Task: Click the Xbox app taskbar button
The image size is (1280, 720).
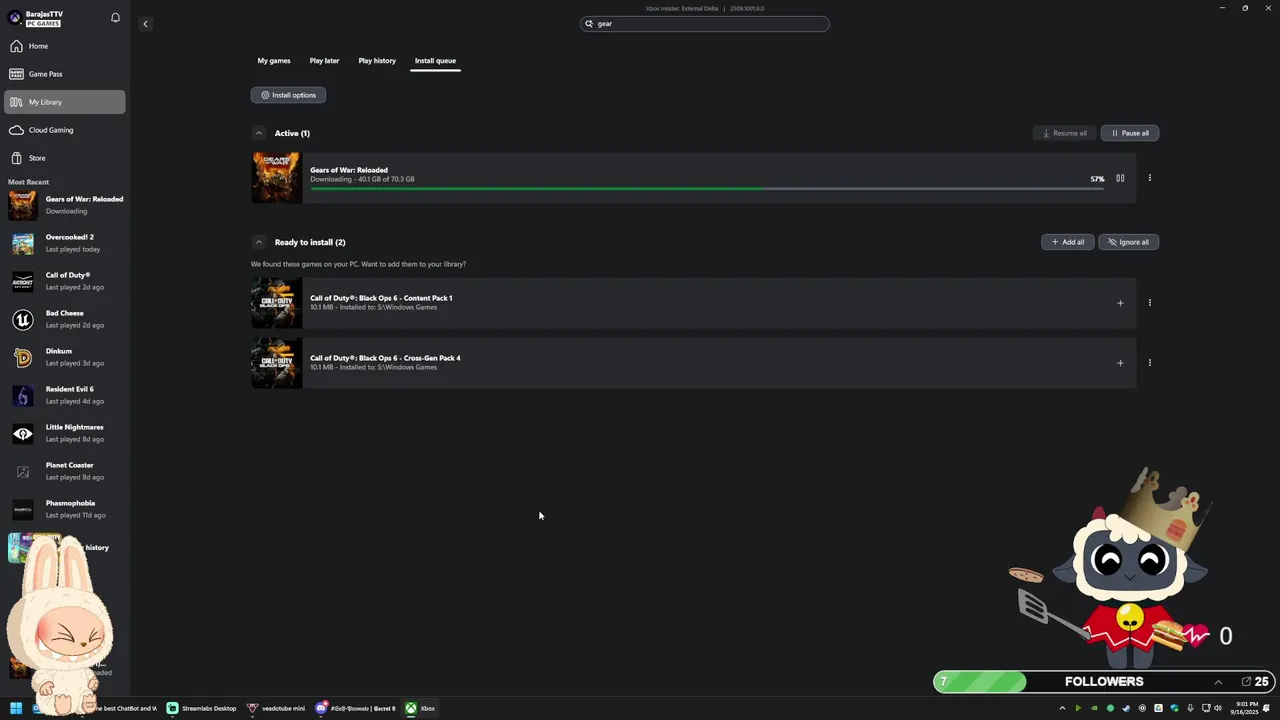Action: (420, 708)
